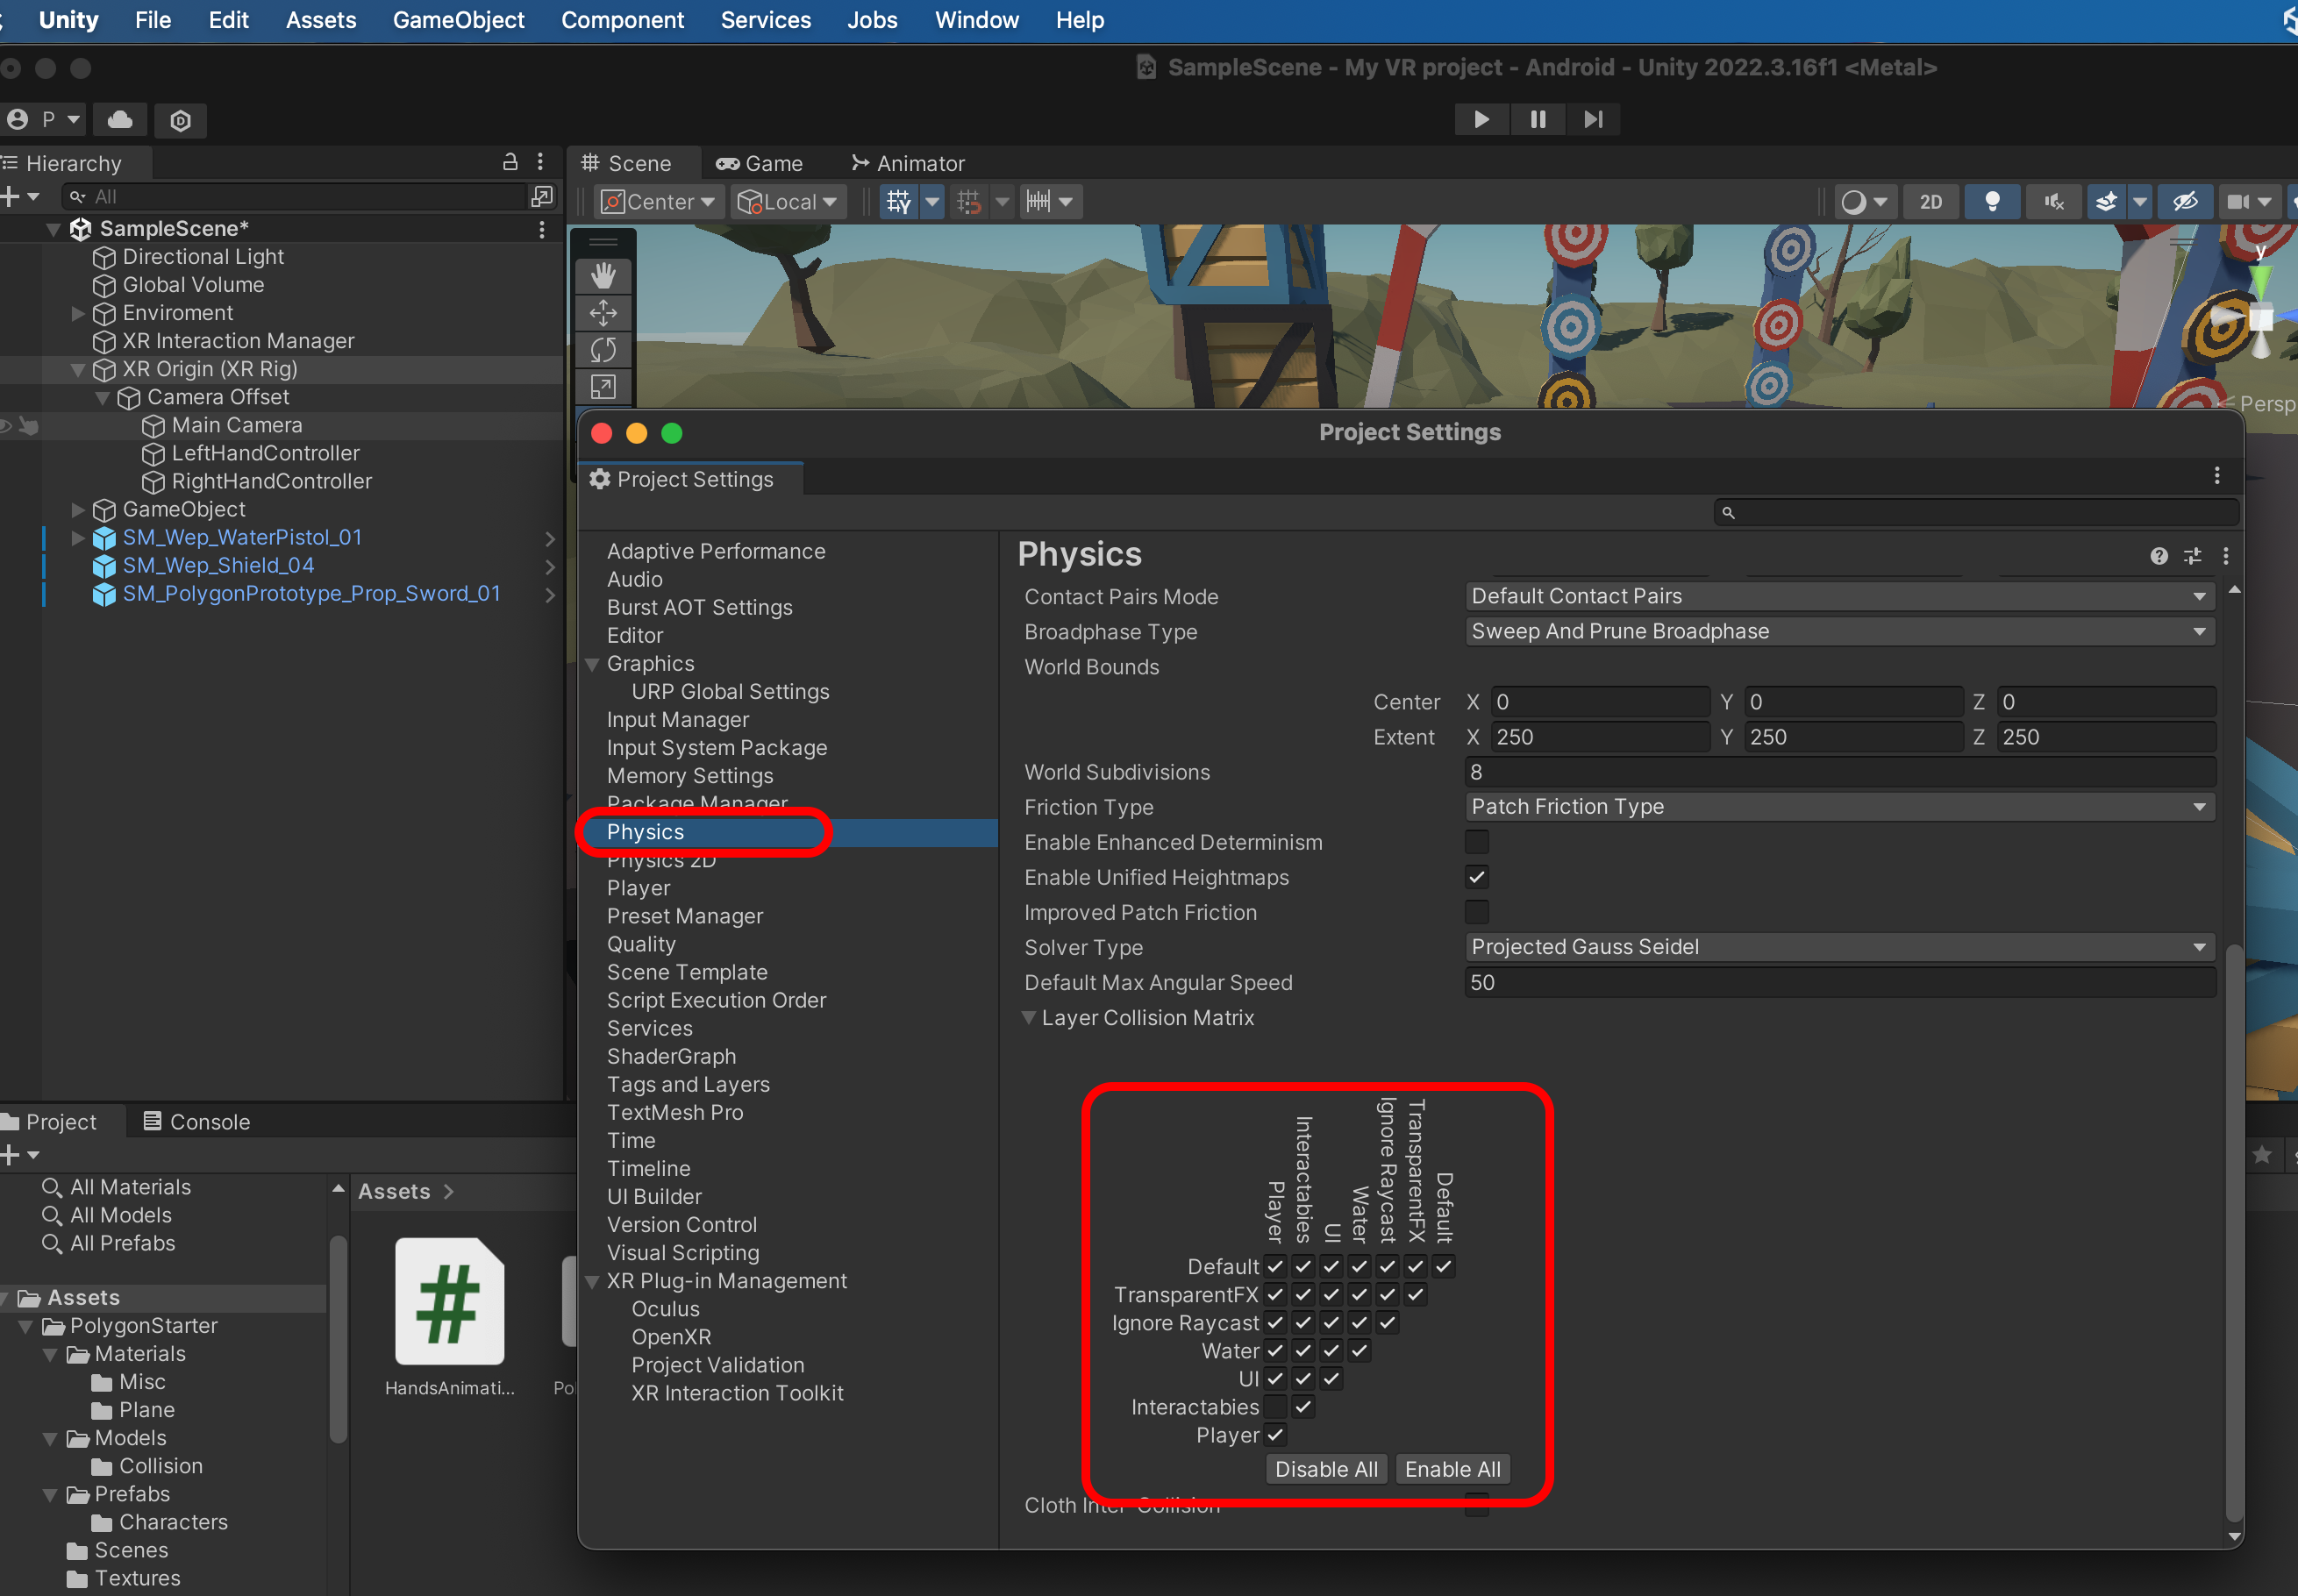The height and width of the screenshot is (1596, 2298).
Task: Toggle 2D scene view mode
Action: [x=1930, y=202]
